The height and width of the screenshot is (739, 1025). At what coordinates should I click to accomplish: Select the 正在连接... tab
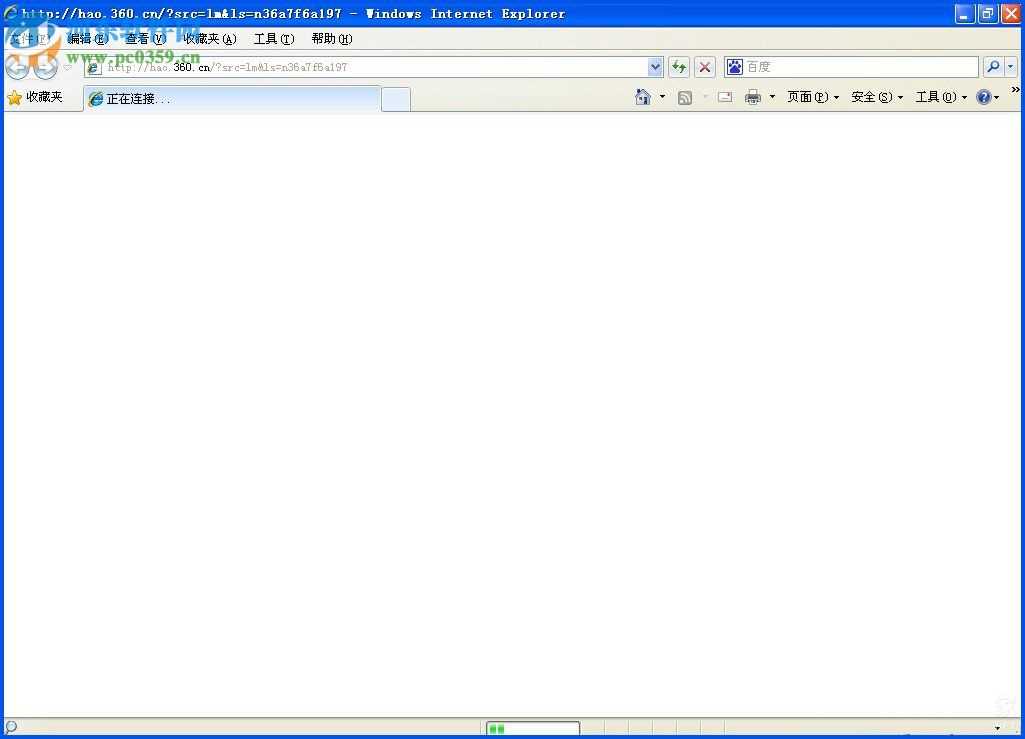pyautogui.click(x=232, y=99)
